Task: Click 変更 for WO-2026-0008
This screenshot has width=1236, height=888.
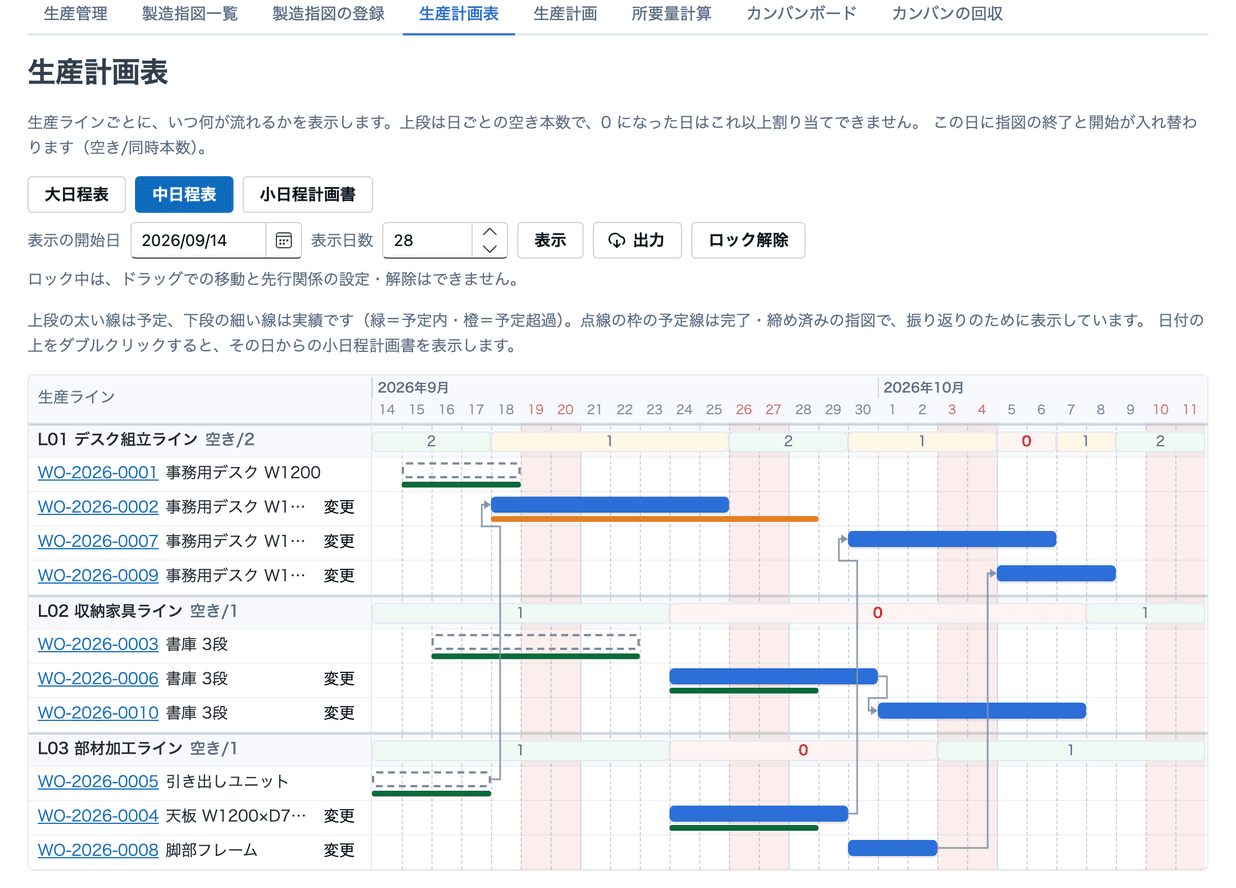Action: coord(339,850)
